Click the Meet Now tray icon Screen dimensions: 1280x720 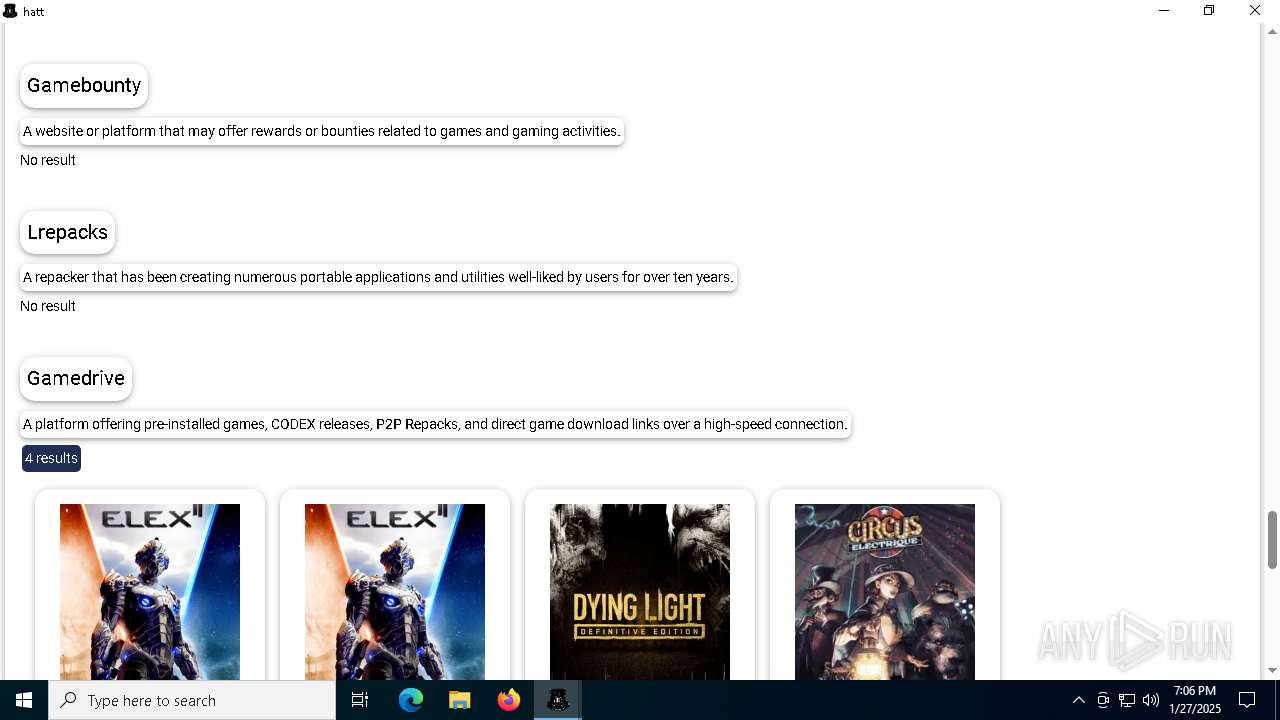(x=1103, y=700)
